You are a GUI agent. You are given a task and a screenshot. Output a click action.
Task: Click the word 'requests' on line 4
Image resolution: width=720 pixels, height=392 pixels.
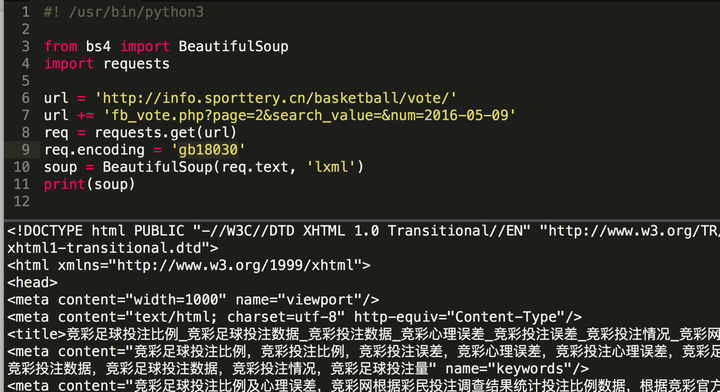[x=136, y=64]
